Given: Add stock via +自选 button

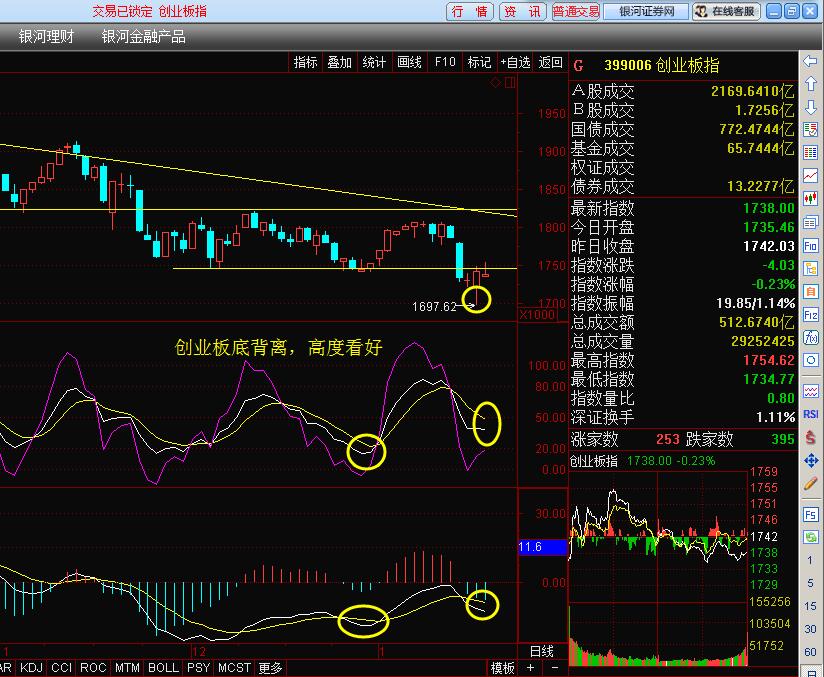Looking at the screenshot, I should point(516,63).
